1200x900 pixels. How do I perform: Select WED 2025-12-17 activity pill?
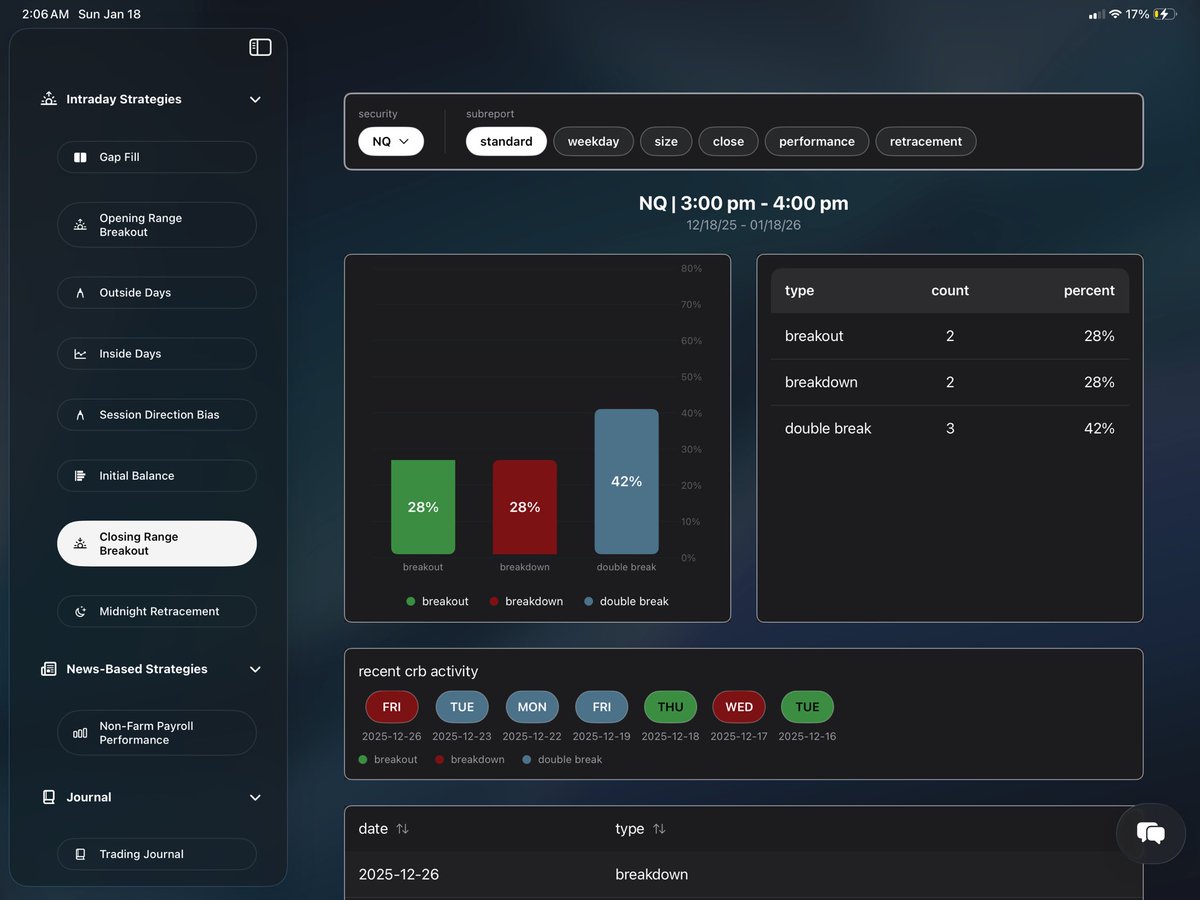739,707
